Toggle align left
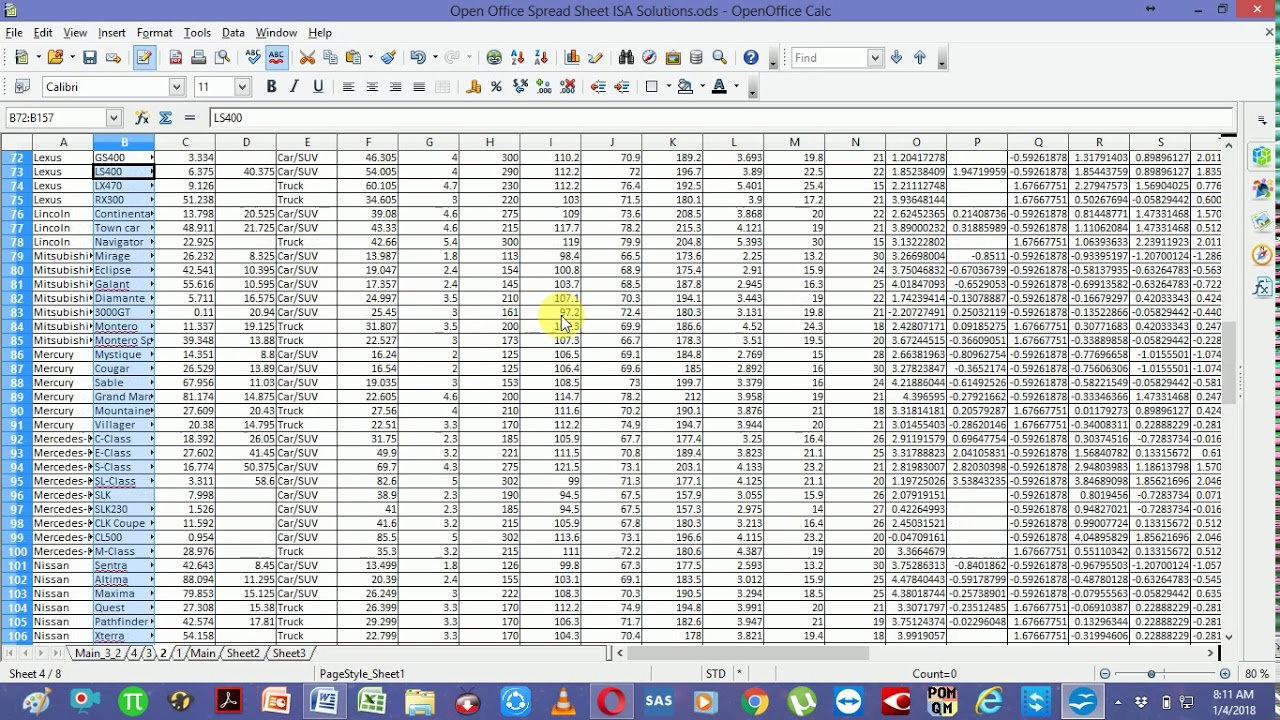 click(348, 87)
